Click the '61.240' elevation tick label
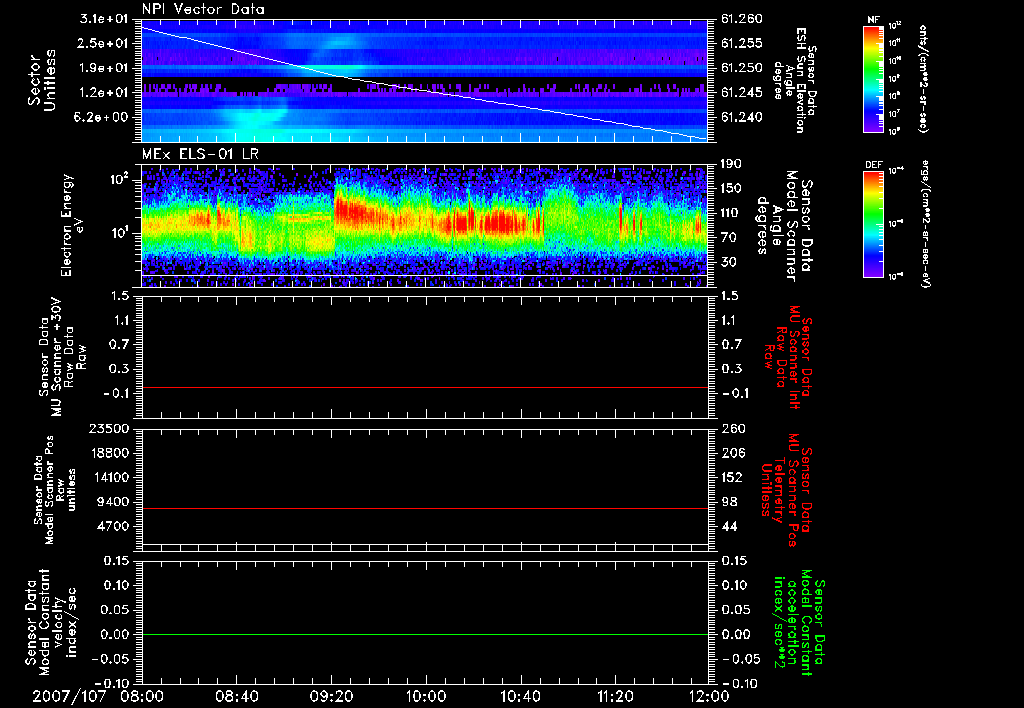This screenshot has height=708, width=1024. point(741,118)
